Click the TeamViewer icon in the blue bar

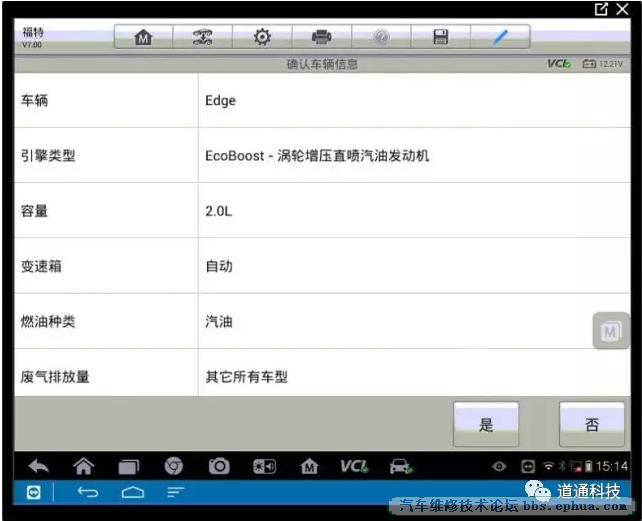pyautogui.click(x=34, y=492)
